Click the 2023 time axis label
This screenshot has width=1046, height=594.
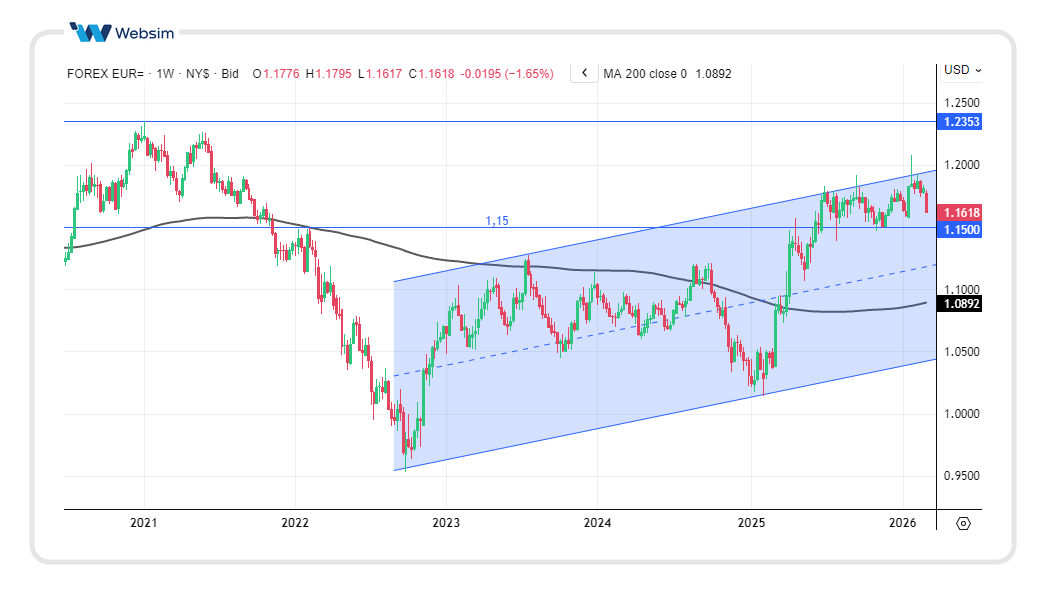[446, 523]
